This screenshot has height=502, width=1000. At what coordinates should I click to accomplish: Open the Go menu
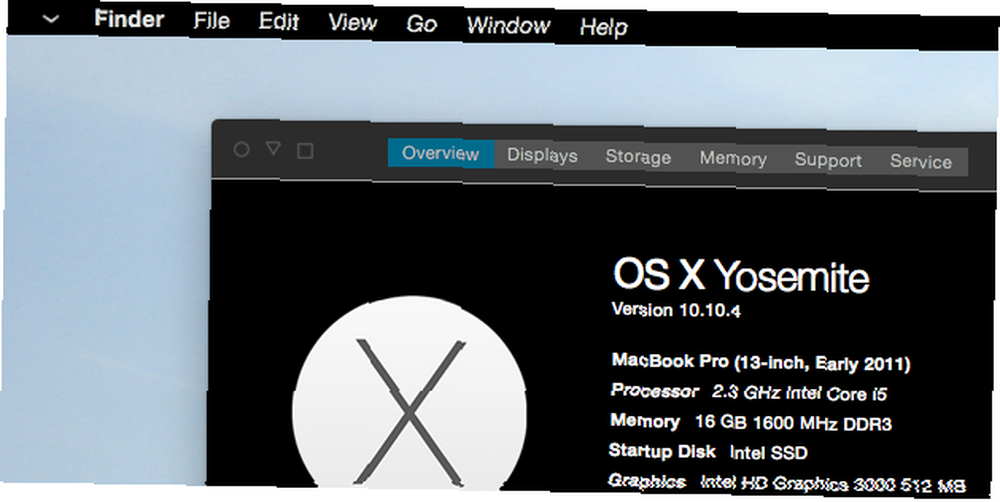point(422,24)
